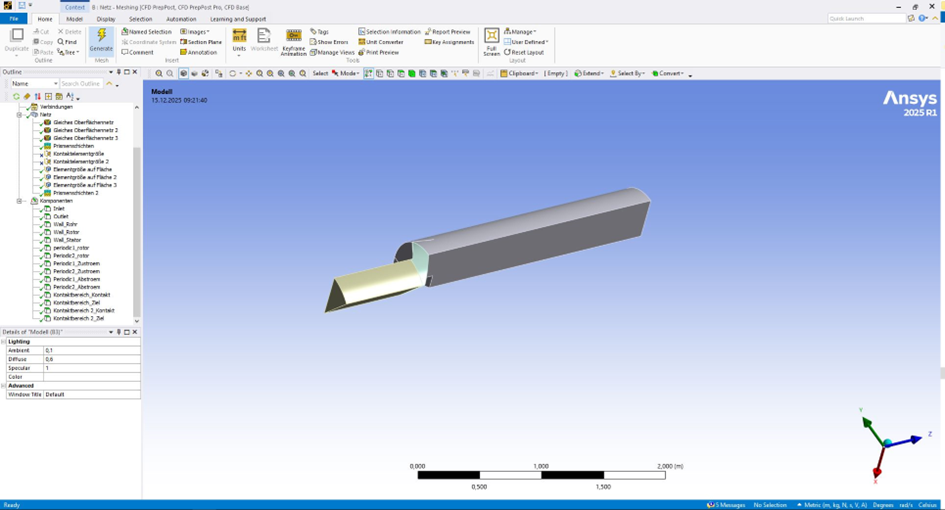Click the Search Outline input field
Screen dimensions: 945x510
(80, 84)
